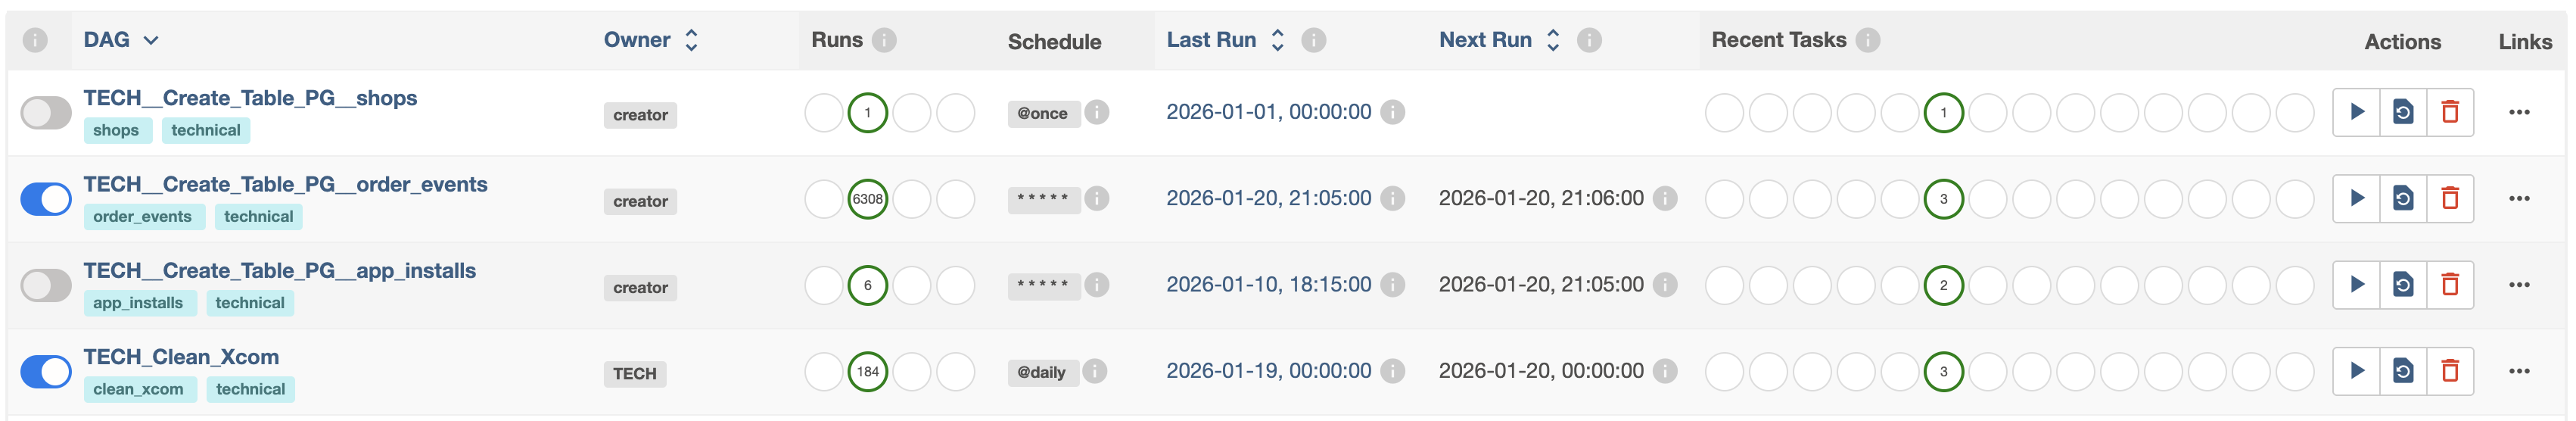2576x421 pixels.
Task: Trigger the TECH__Create_Table_PG__shops DAG play button
Action: click(x=2356, y=112)
